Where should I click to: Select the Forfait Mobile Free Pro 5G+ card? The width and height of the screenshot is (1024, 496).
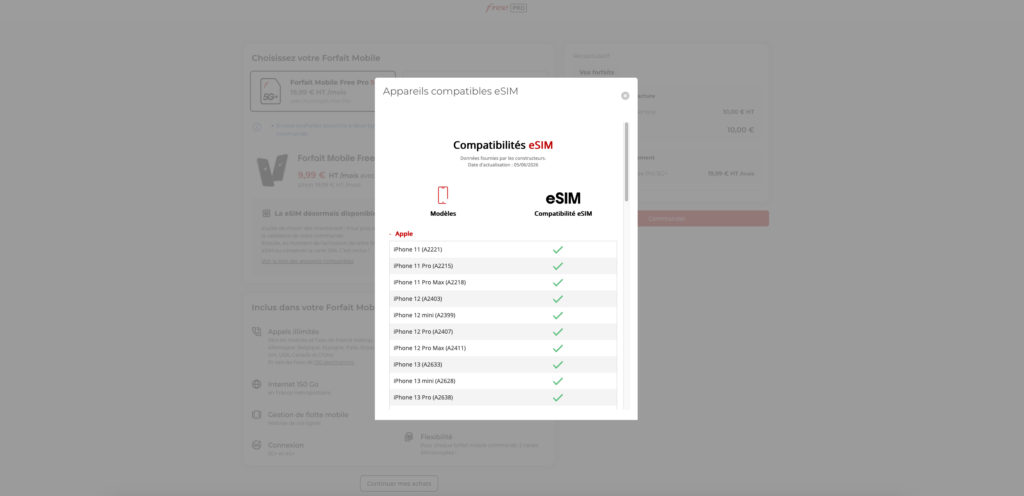(x=323, y=91)
